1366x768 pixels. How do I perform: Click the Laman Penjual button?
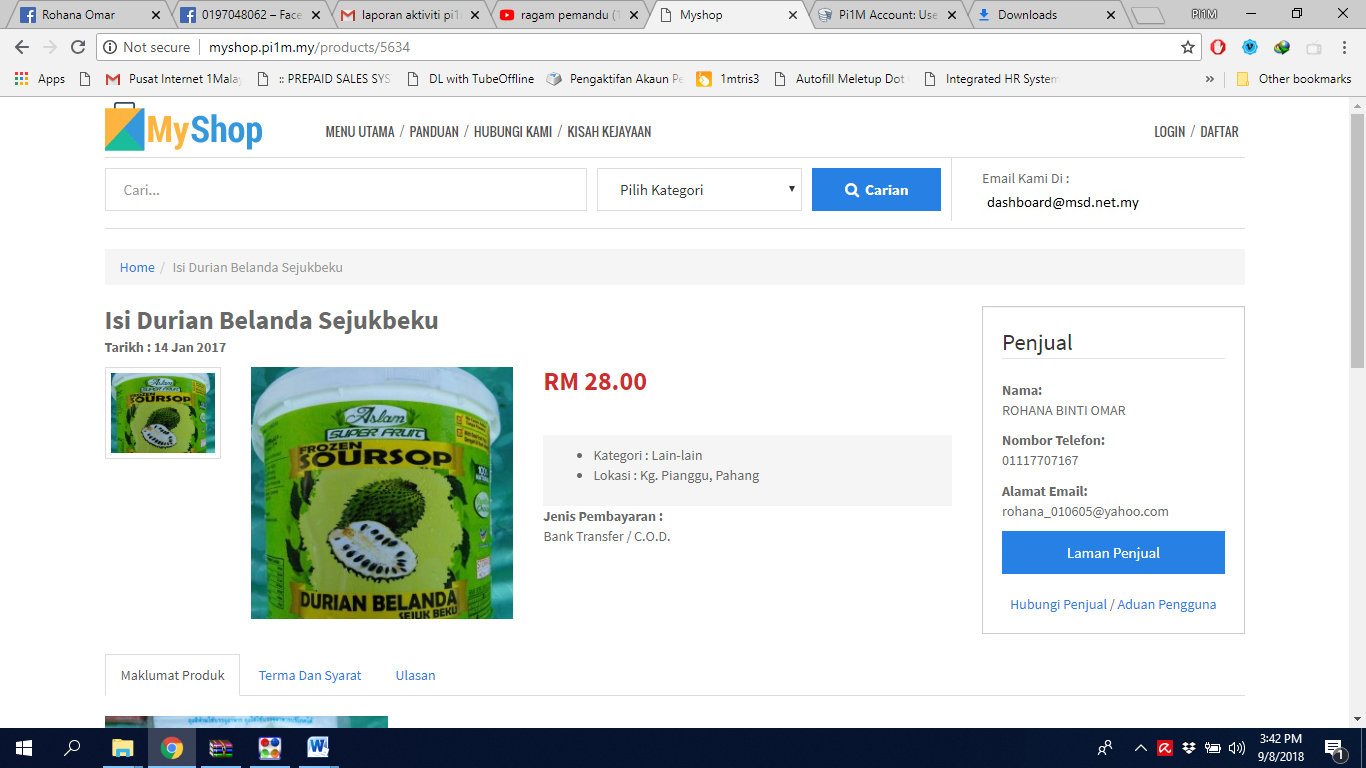pos(1113,553)
